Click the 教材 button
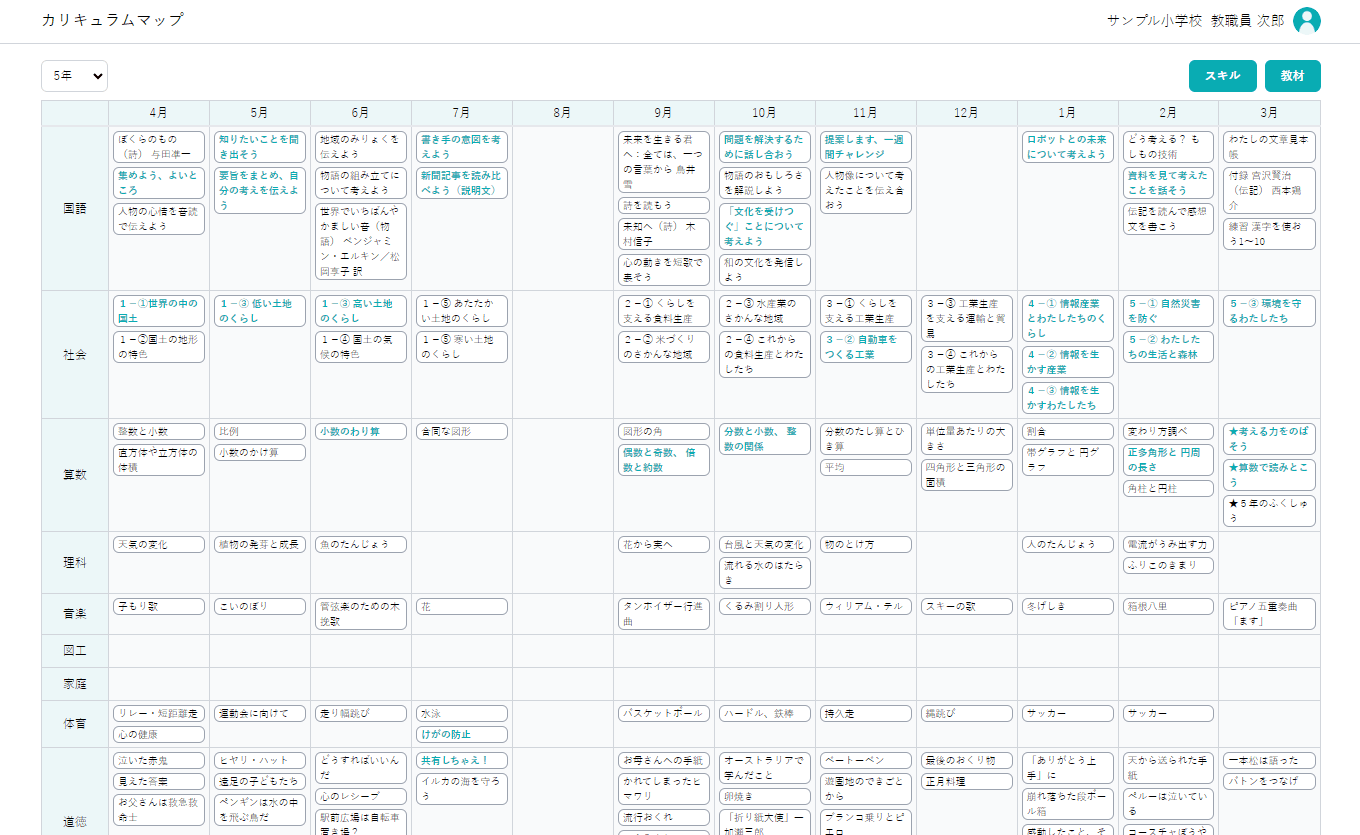This screenshot has width=1360, height=835. click(x=1292, y=76)
